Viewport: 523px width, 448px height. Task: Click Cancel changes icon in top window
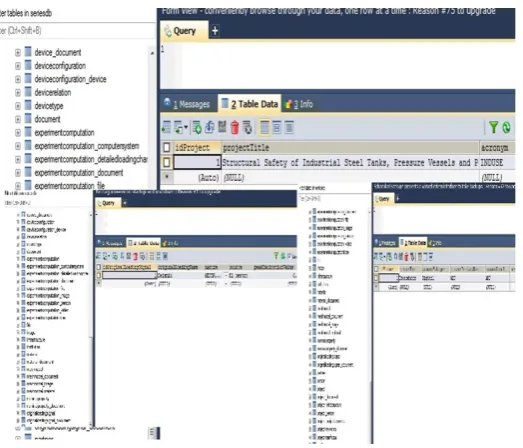coord(247,127)
